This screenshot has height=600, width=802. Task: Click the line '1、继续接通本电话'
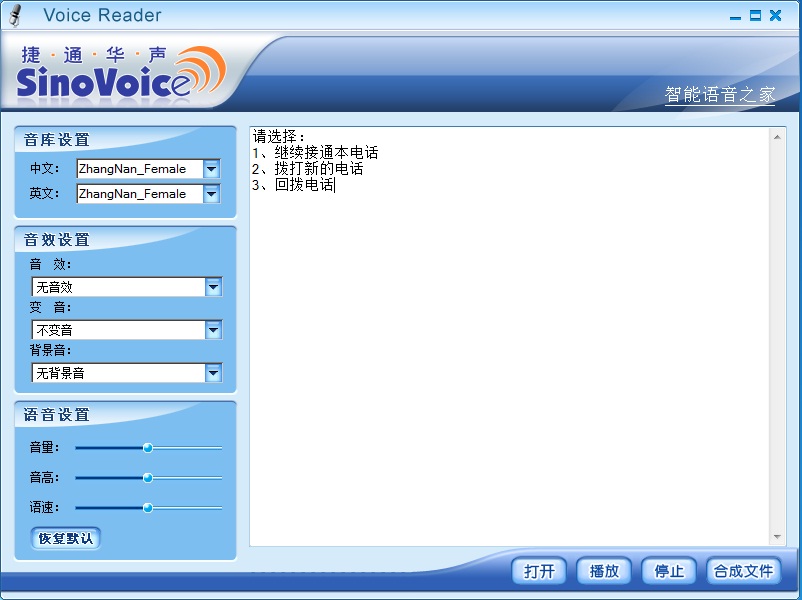315,152
